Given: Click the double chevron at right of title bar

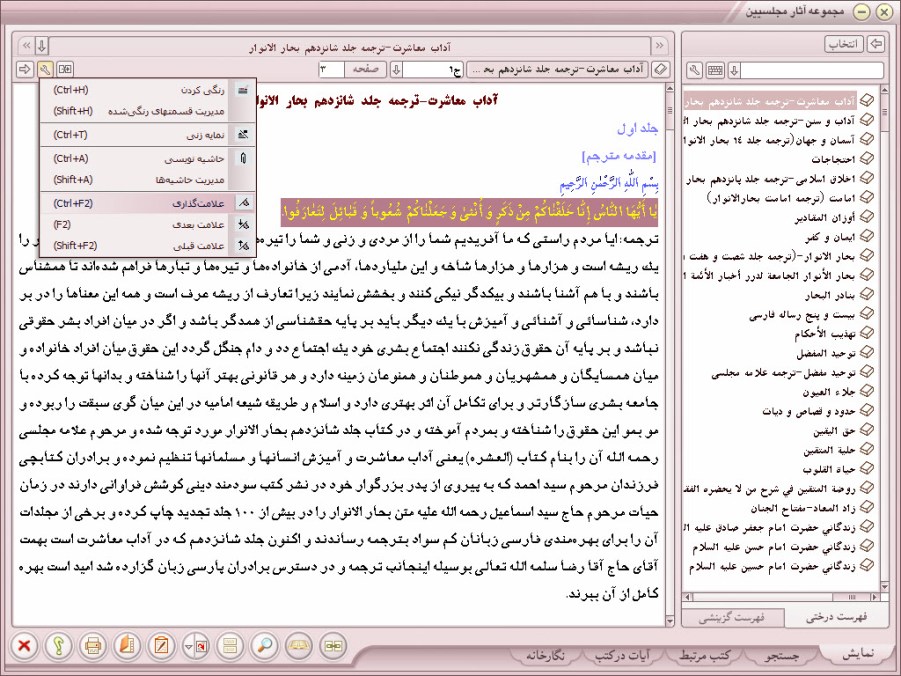Looking at the screenshot, I should click(659, 45).
